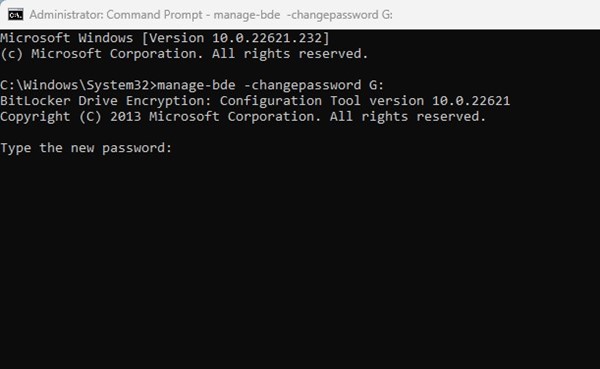
Task: Click "manage-bde" in the typed console command
Action: tap(196, 85)
